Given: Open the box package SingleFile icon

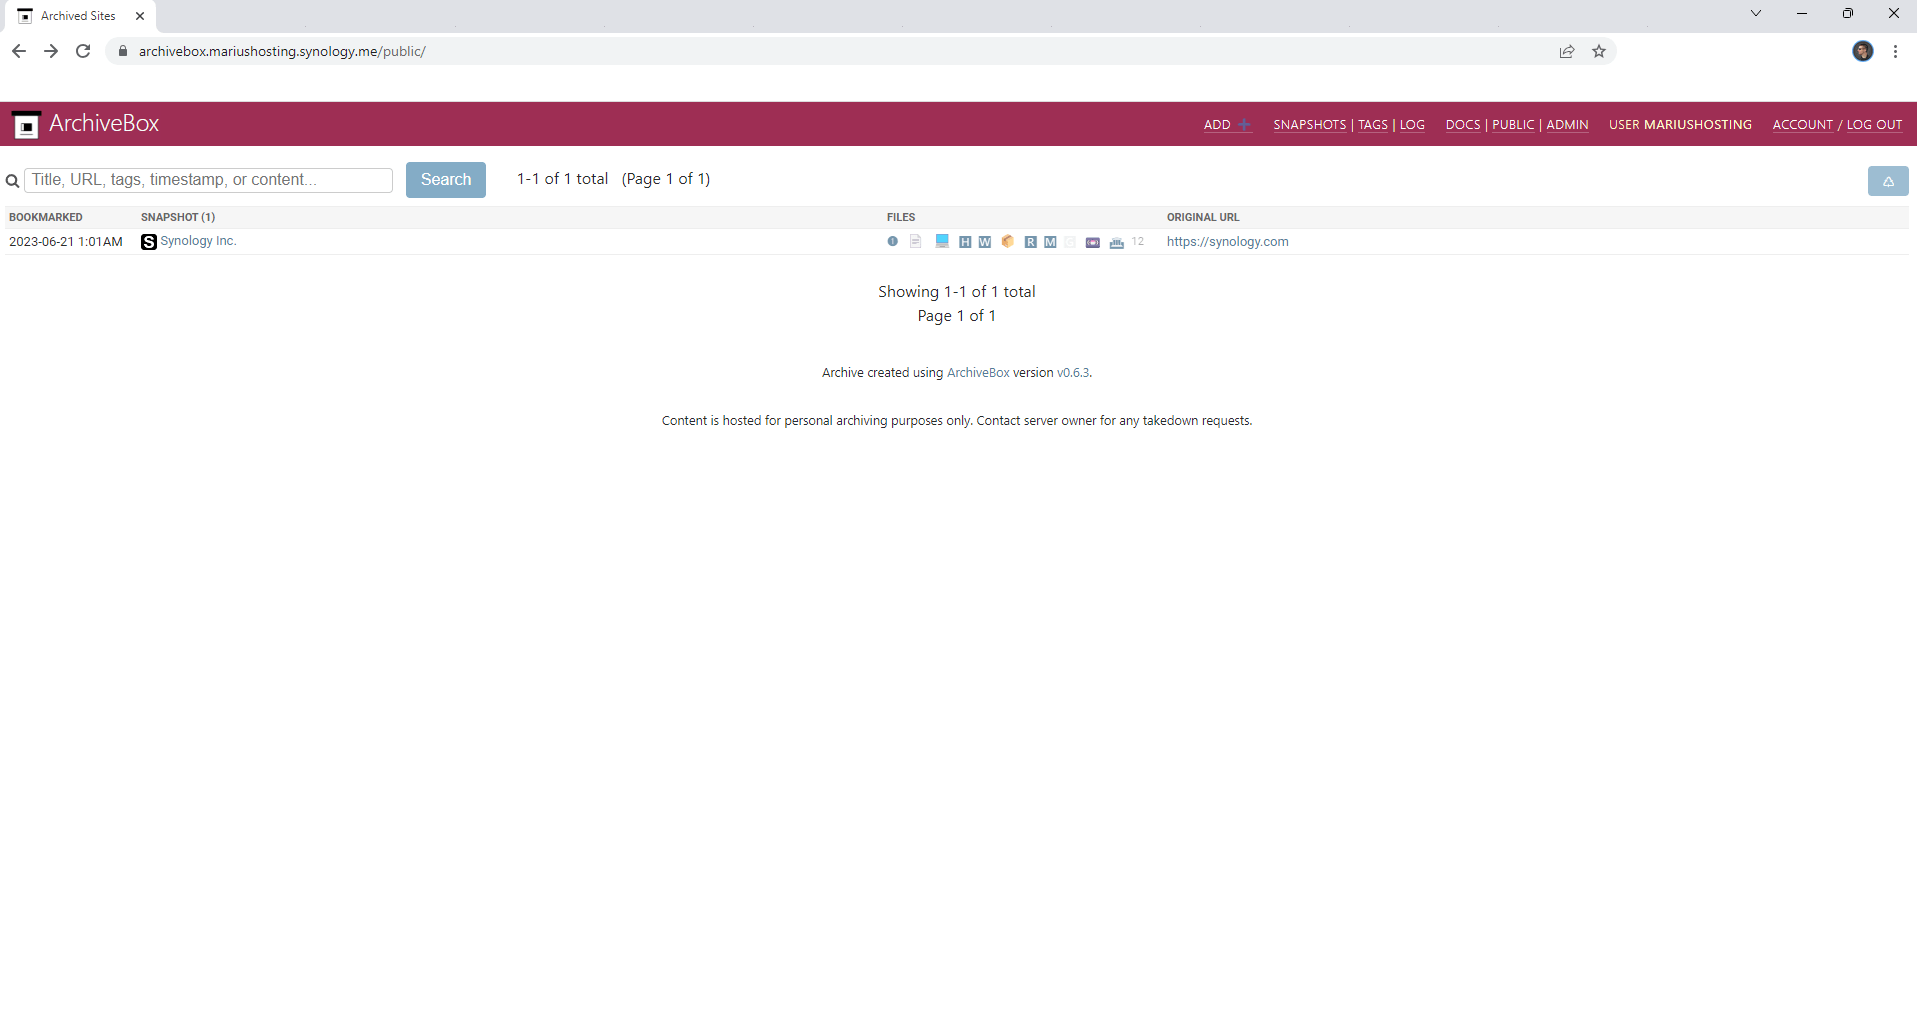Looking at the screenshot, I should (x=1007, y=241).
